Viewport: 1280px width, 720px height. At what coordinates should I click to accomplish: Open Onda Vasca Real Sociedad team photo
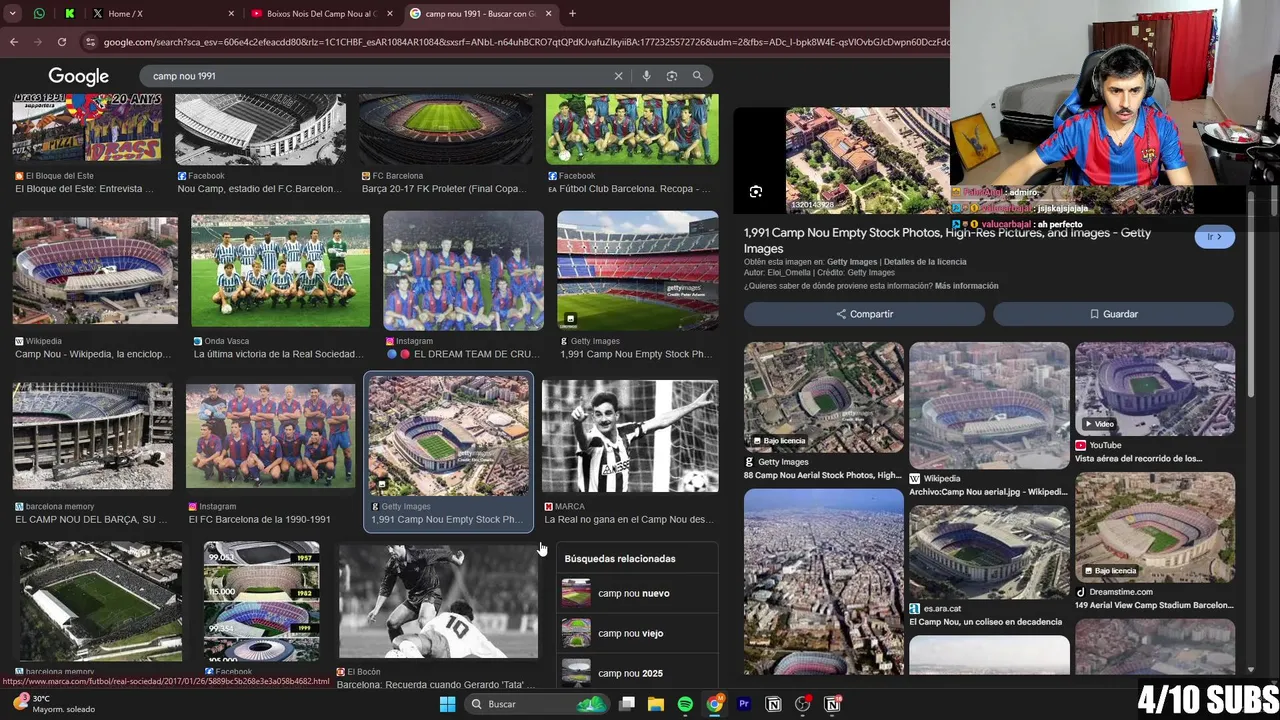(x=280, y=270)
